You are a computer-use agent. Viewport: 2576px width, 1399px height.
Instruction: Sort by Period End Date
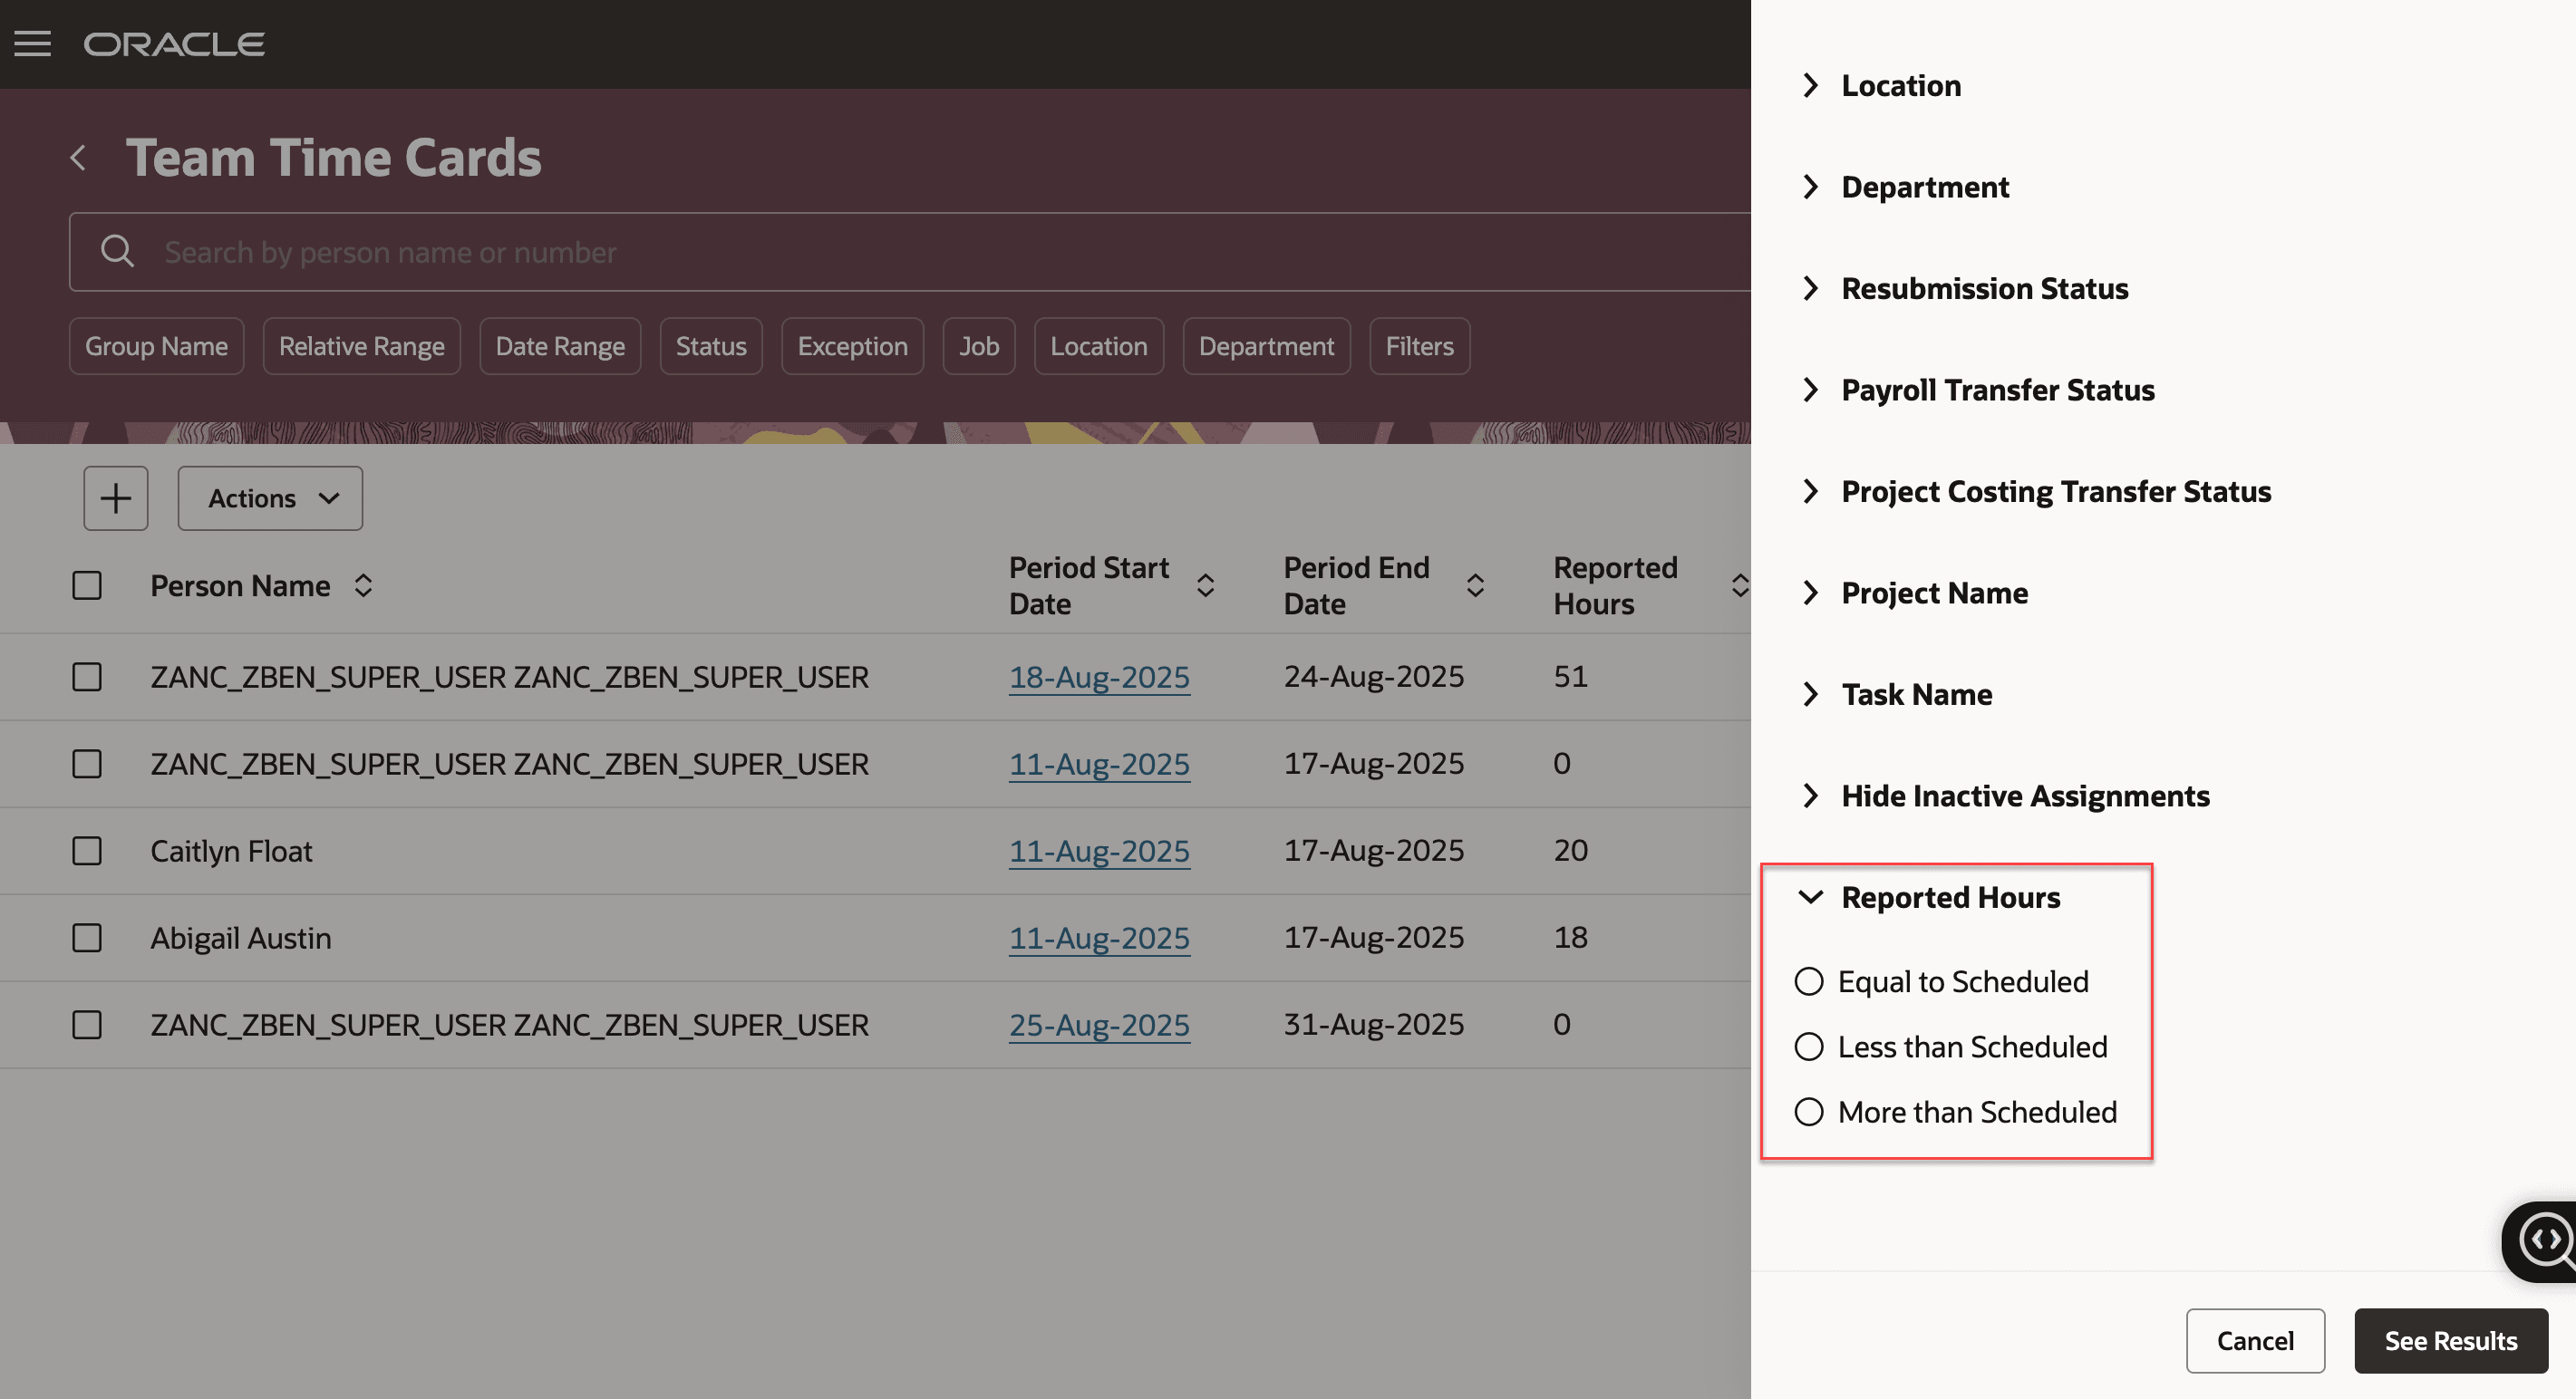(x=1475, y=585)
